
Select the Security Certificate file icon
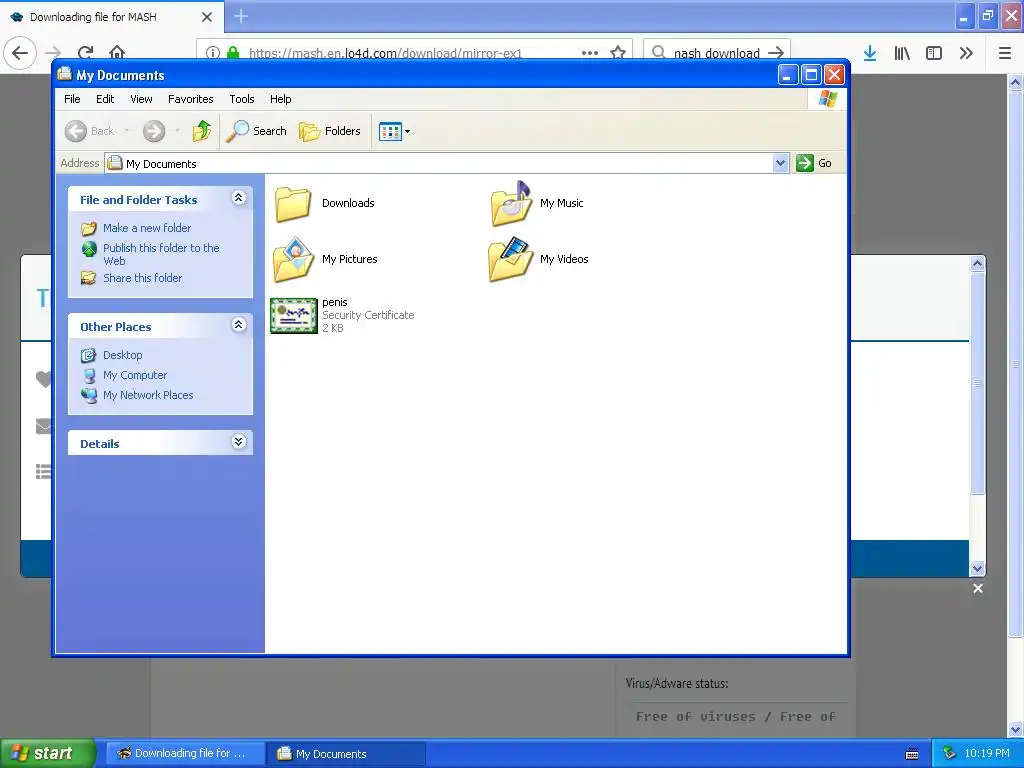[293, 315]
